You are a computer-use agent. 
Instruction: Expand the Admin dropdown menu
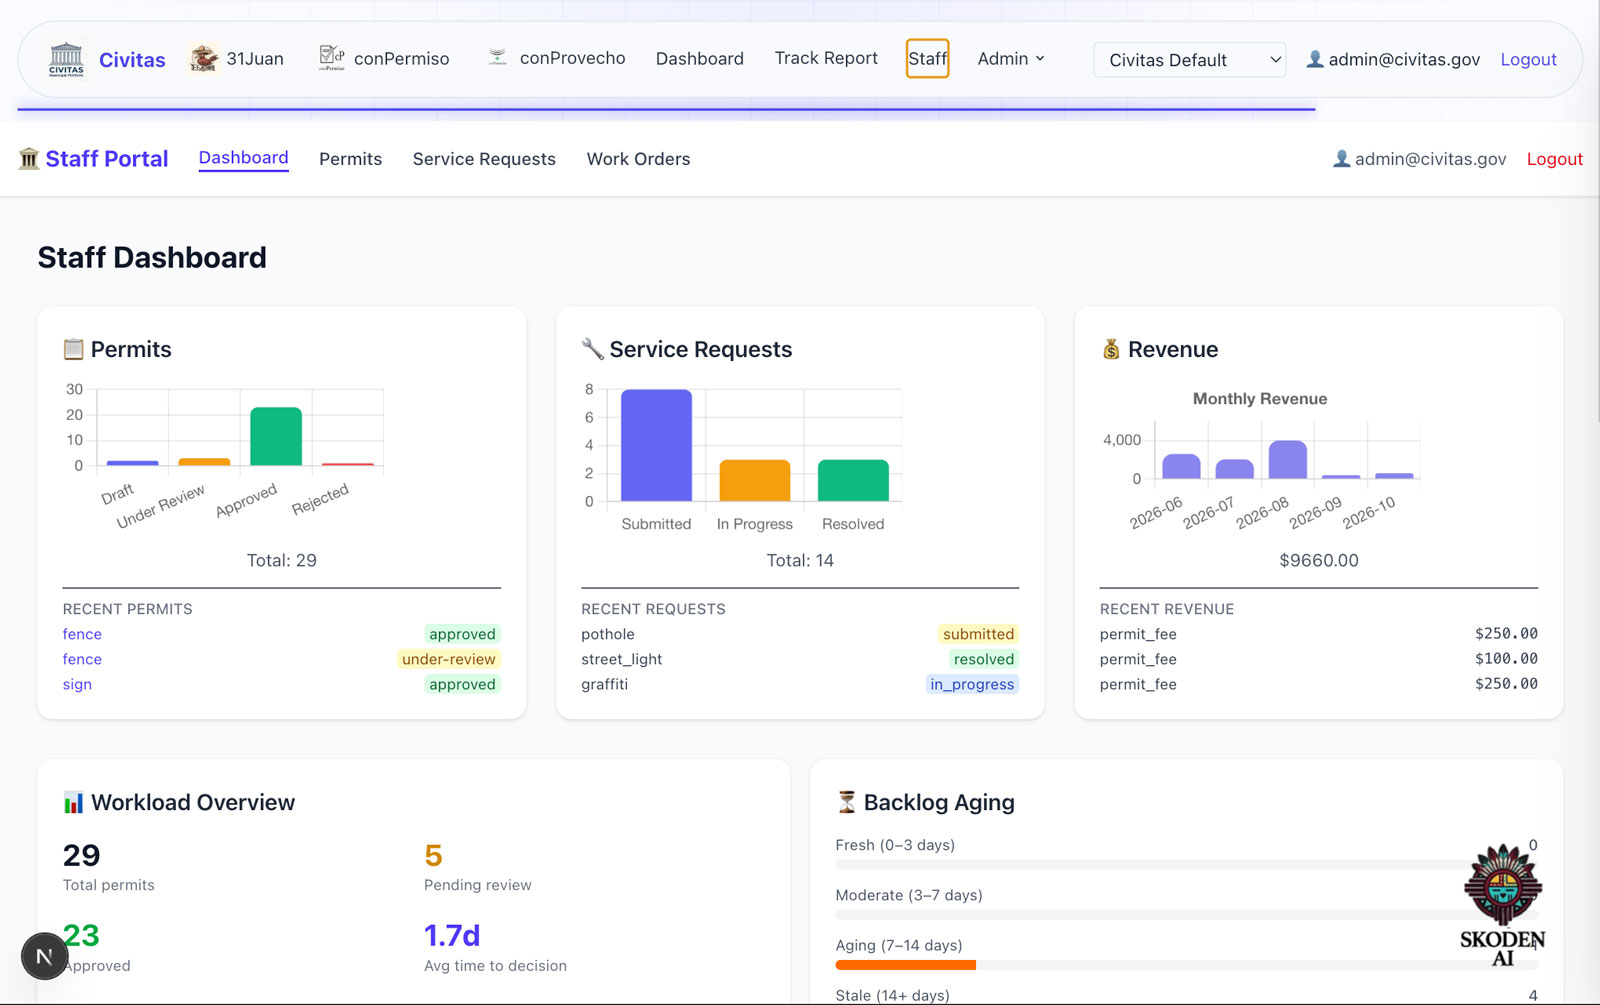[1011, 59]
